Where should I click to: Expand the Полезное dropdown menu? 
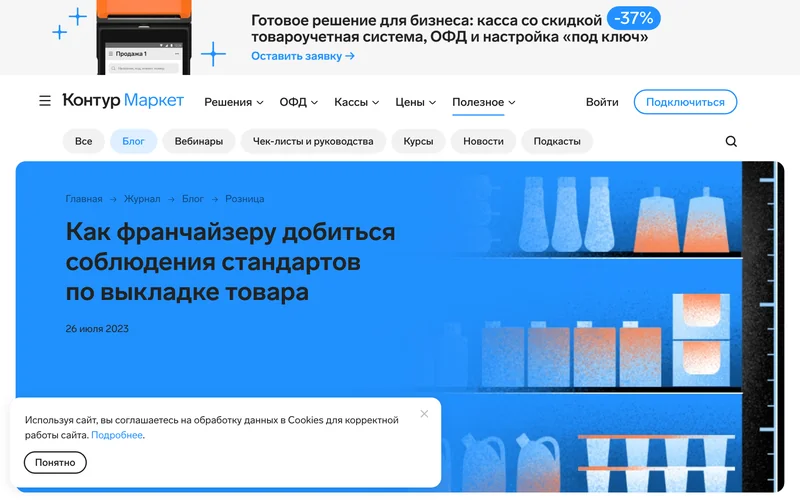point(484,102)
